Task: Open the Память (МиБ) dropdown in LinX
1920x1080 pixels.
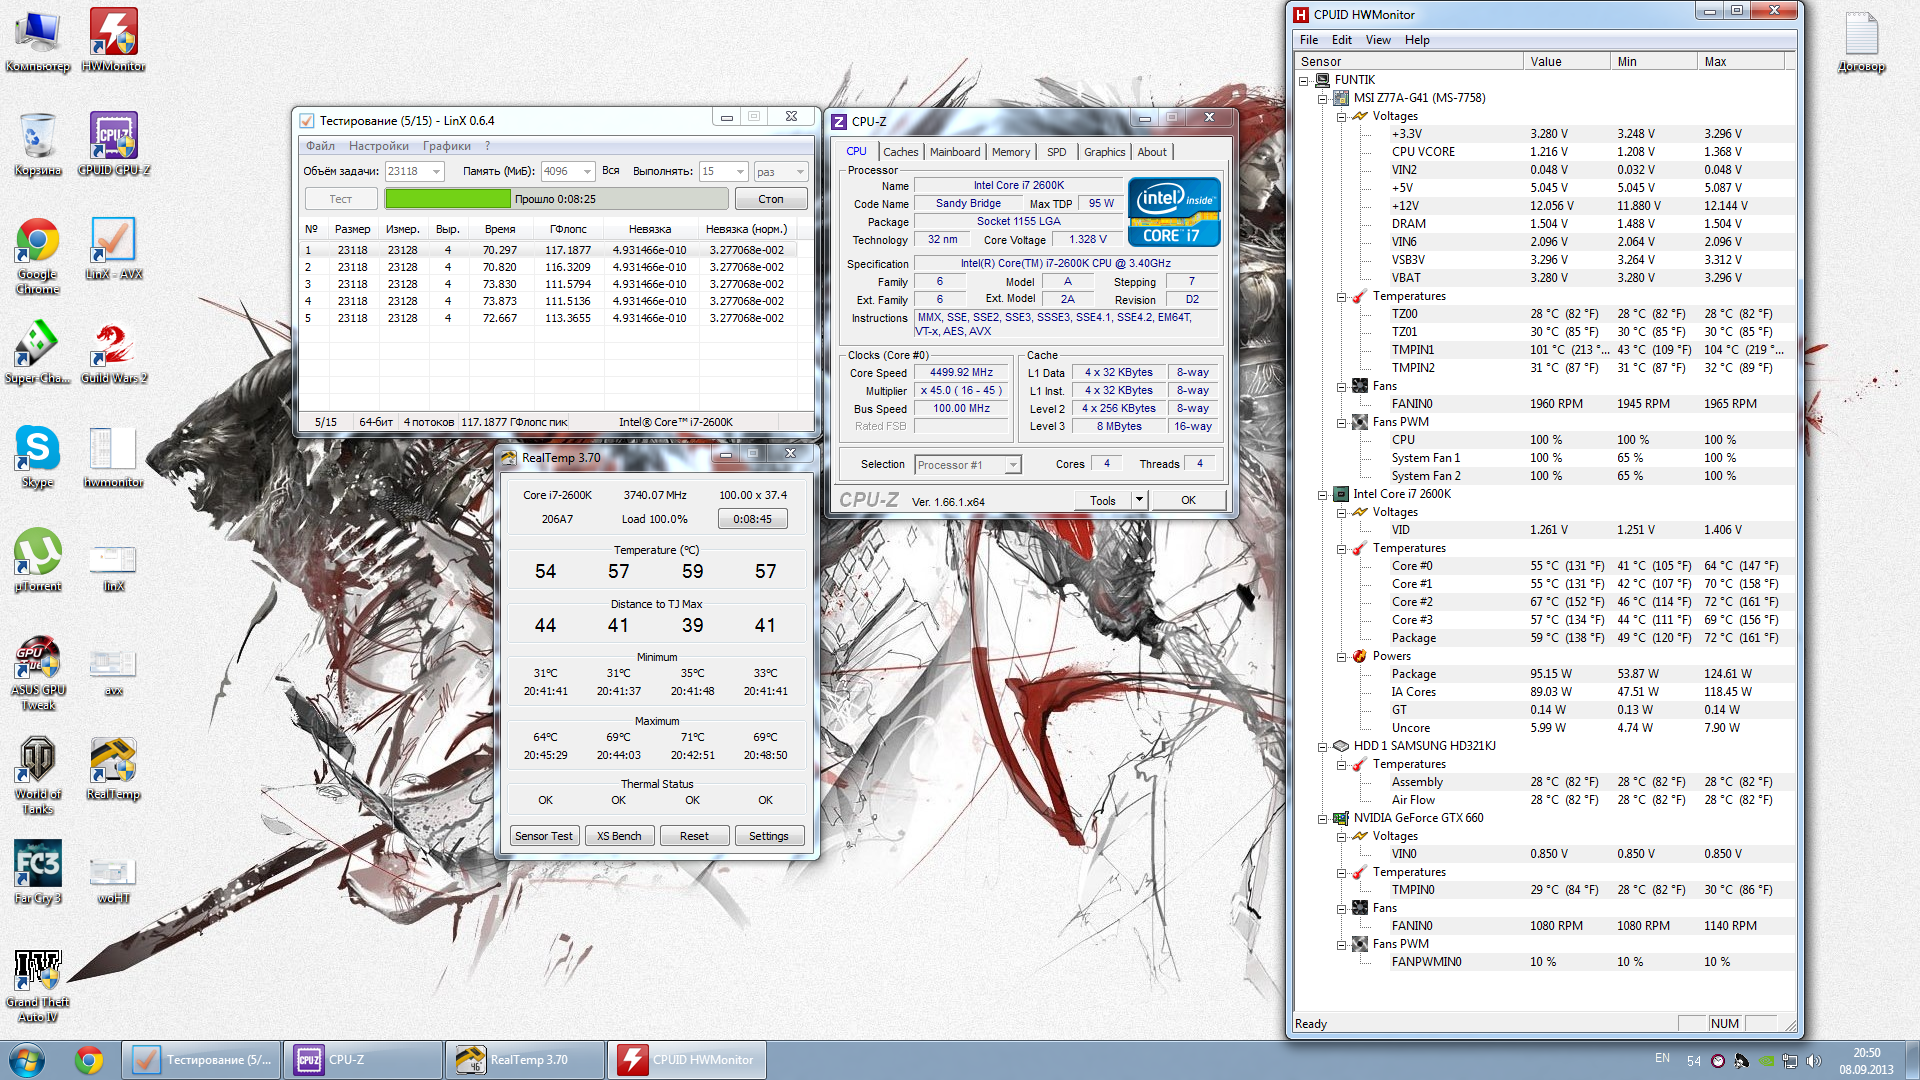Action: point(587,172)
